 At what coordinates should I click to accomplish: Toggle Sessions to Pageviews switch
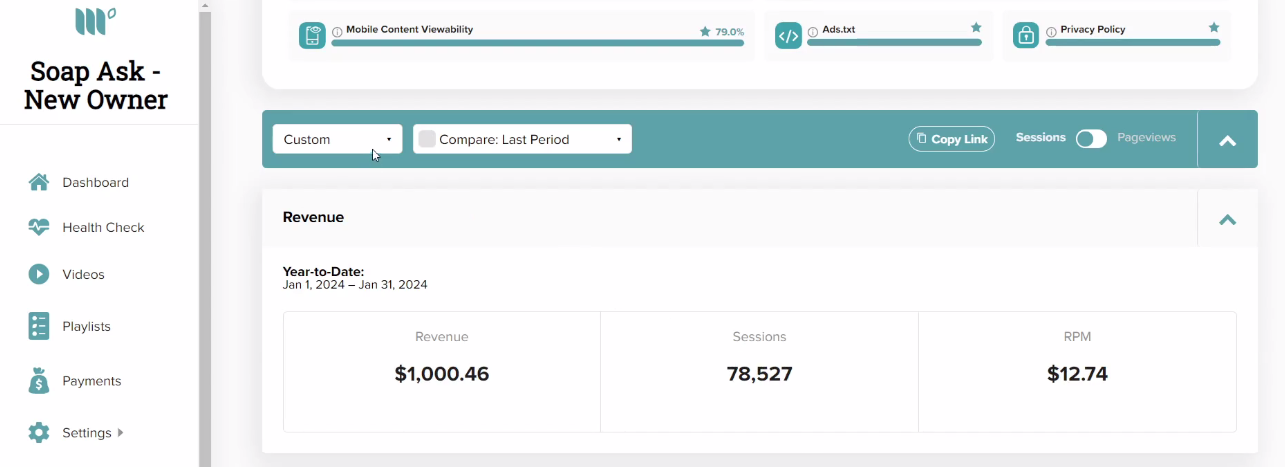[1091, 139]
